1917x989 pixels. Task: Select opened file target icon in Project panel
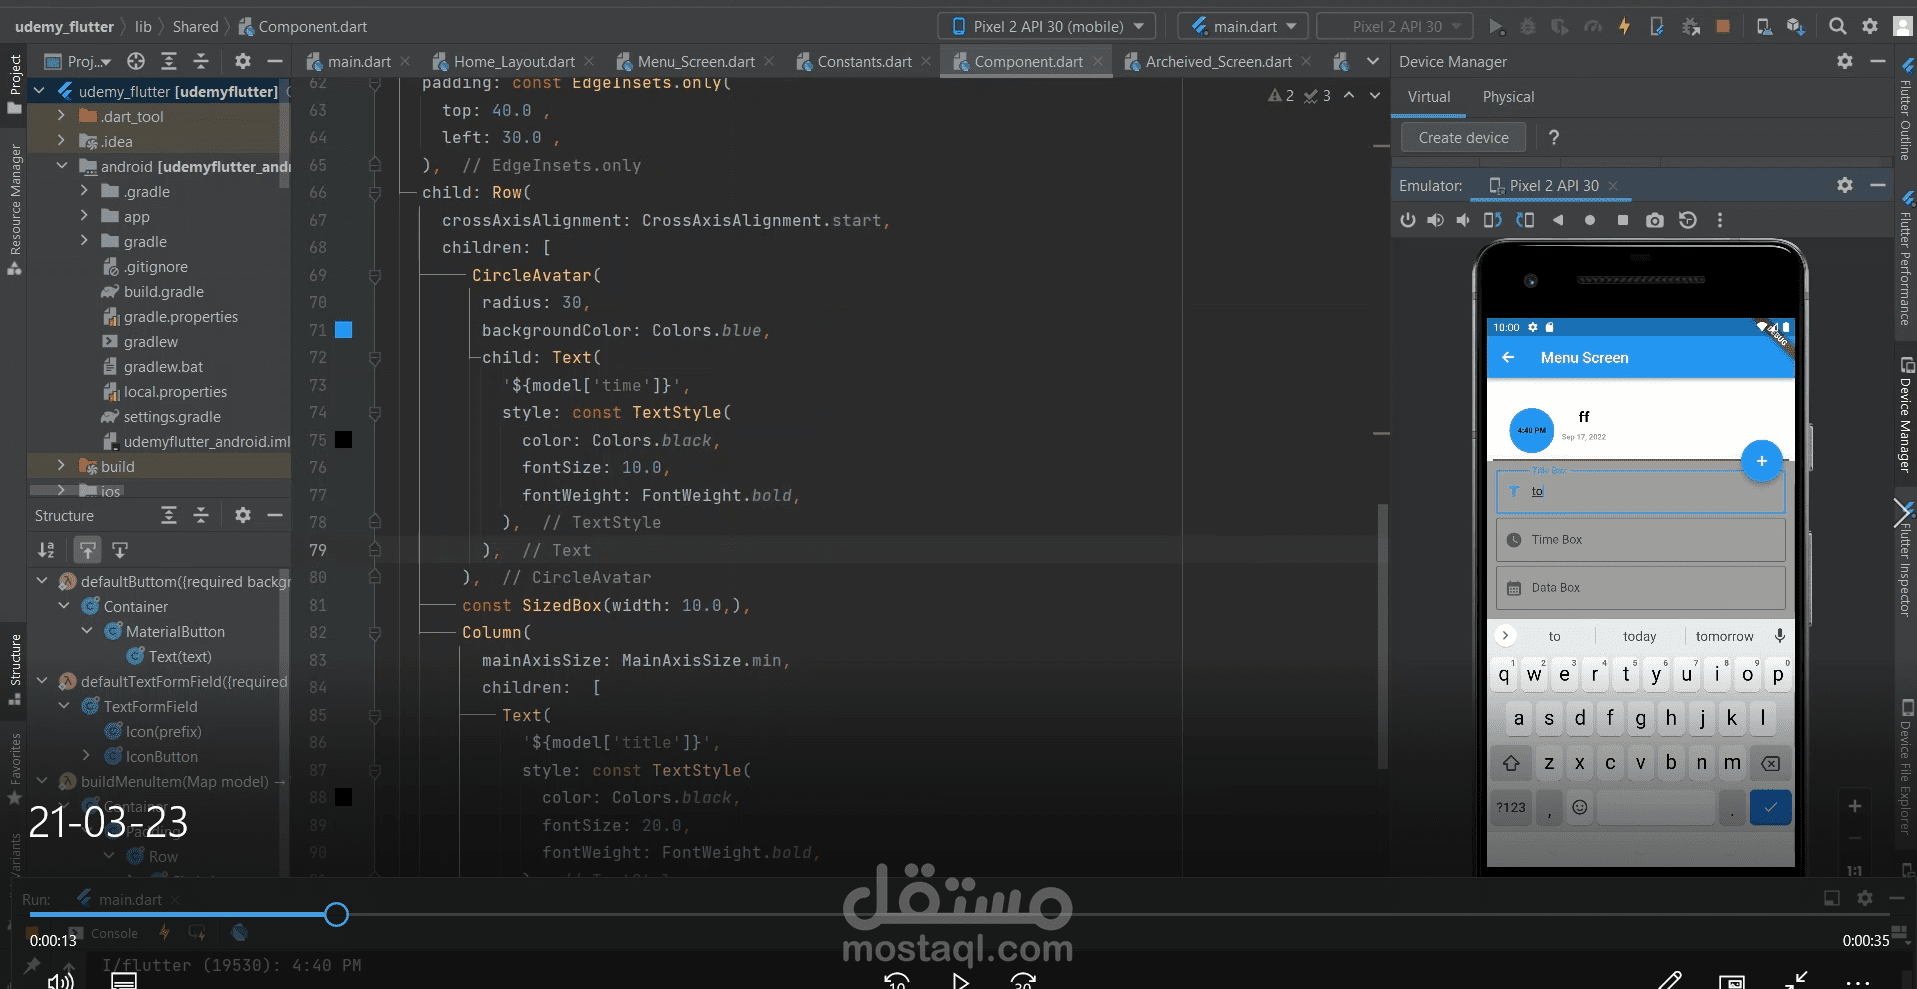point(136,62)
